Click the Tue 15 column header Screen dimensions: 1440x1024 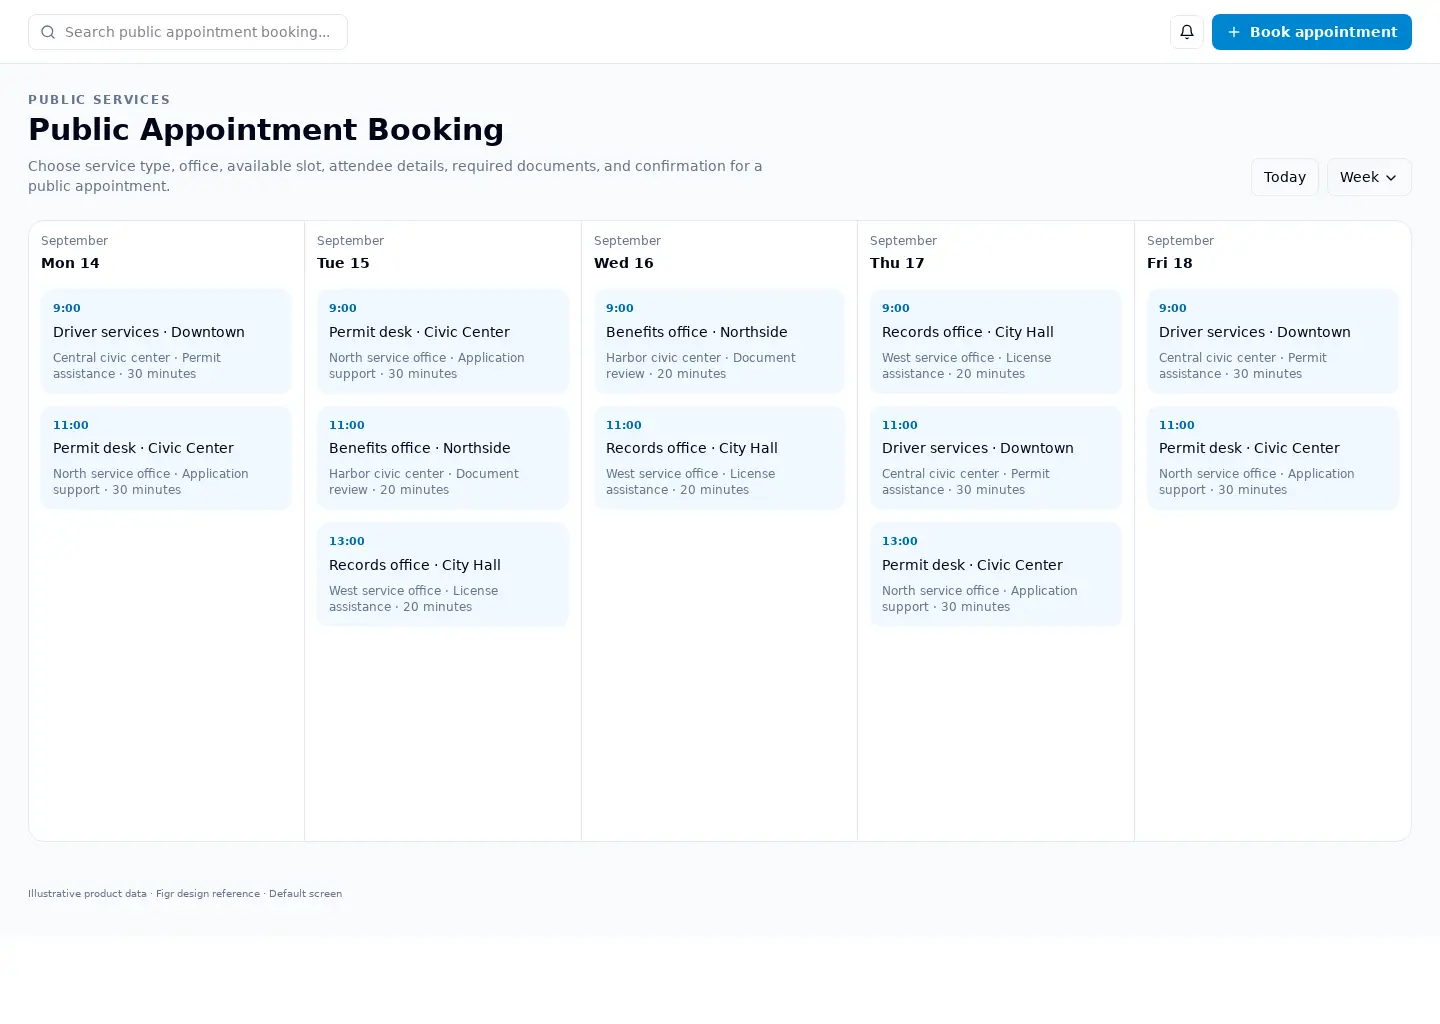click(x=343, y=263)
